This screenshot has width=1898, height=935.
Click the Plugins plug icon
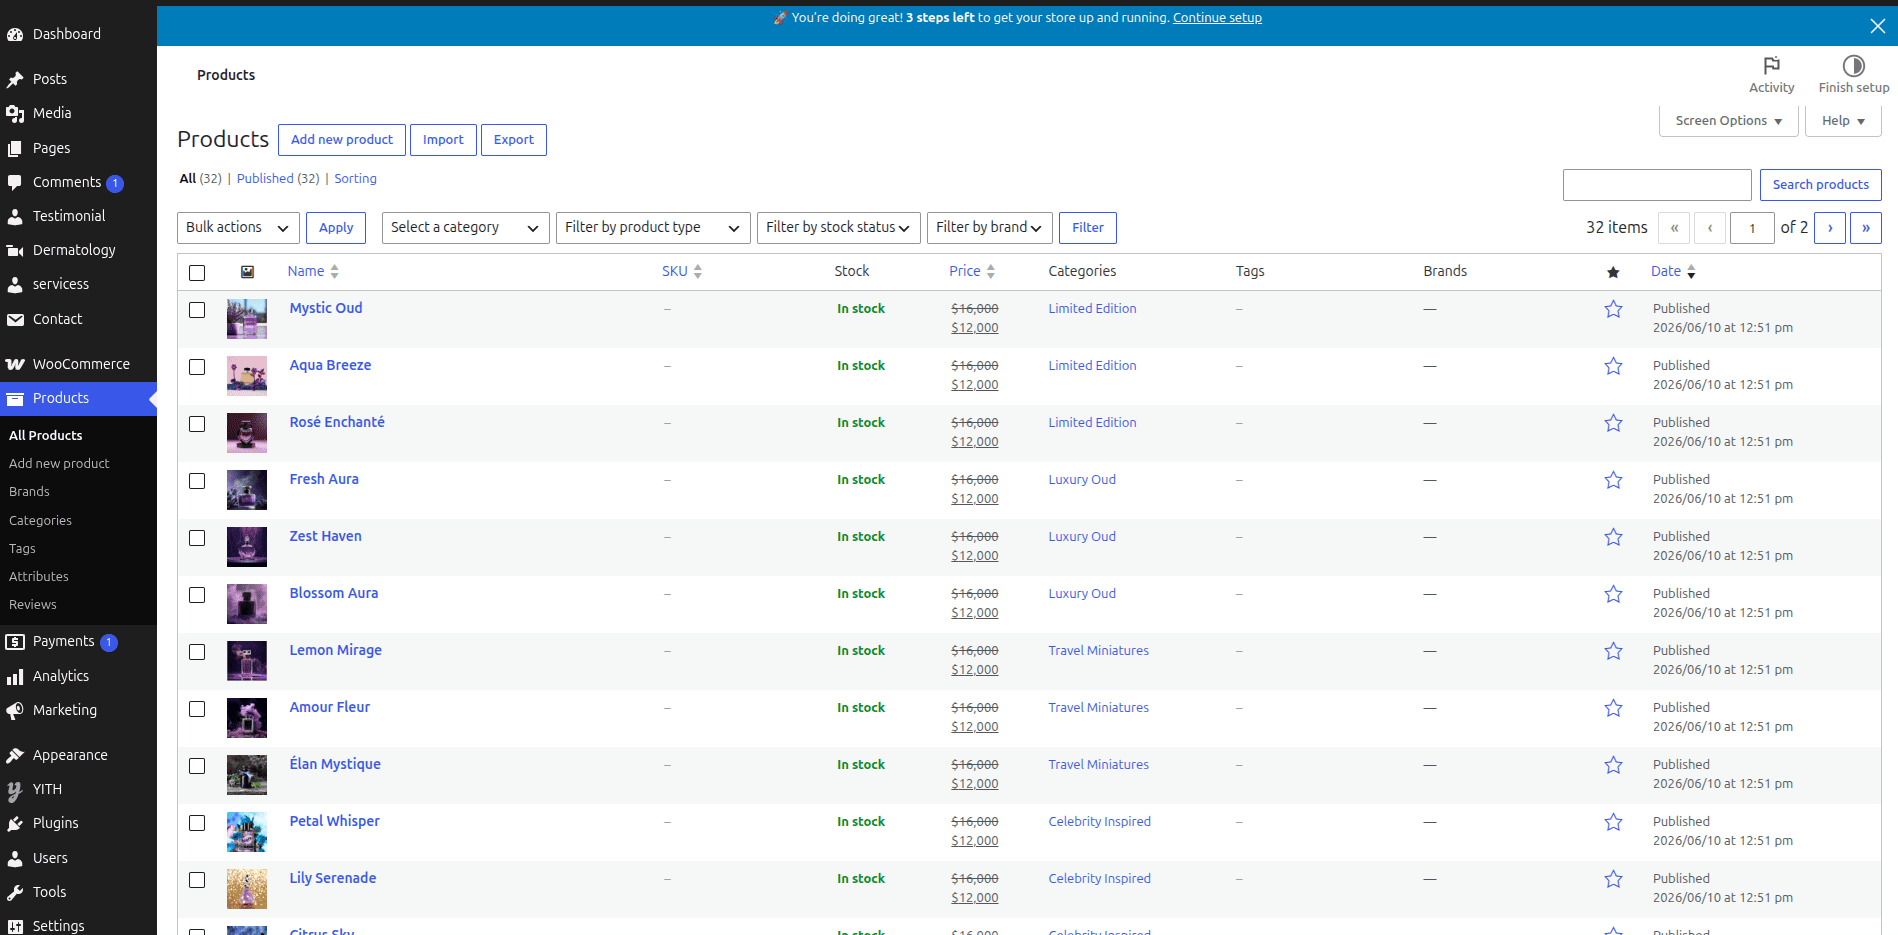coord(15,823)
